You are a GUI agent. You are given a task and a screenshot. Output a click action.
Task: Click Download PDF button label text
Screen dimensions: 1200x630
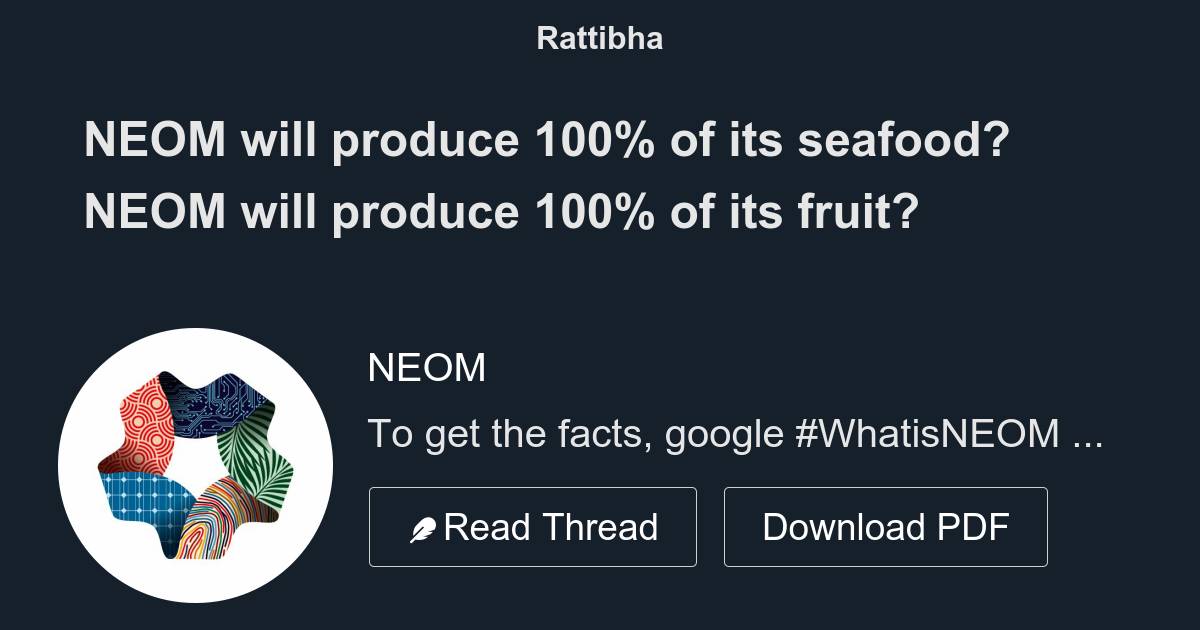[886, 526]
